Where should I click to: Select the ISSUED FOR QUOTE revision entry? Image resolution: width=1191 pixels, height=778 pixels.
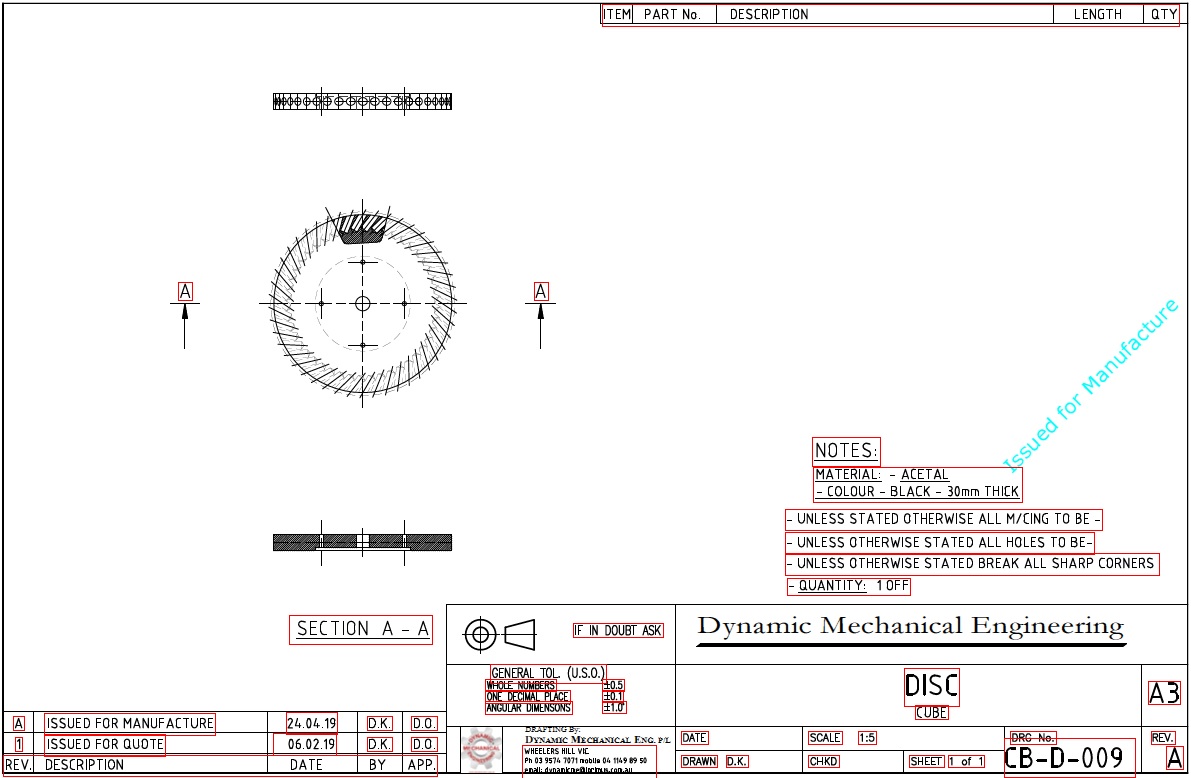[x=105, y=744]
